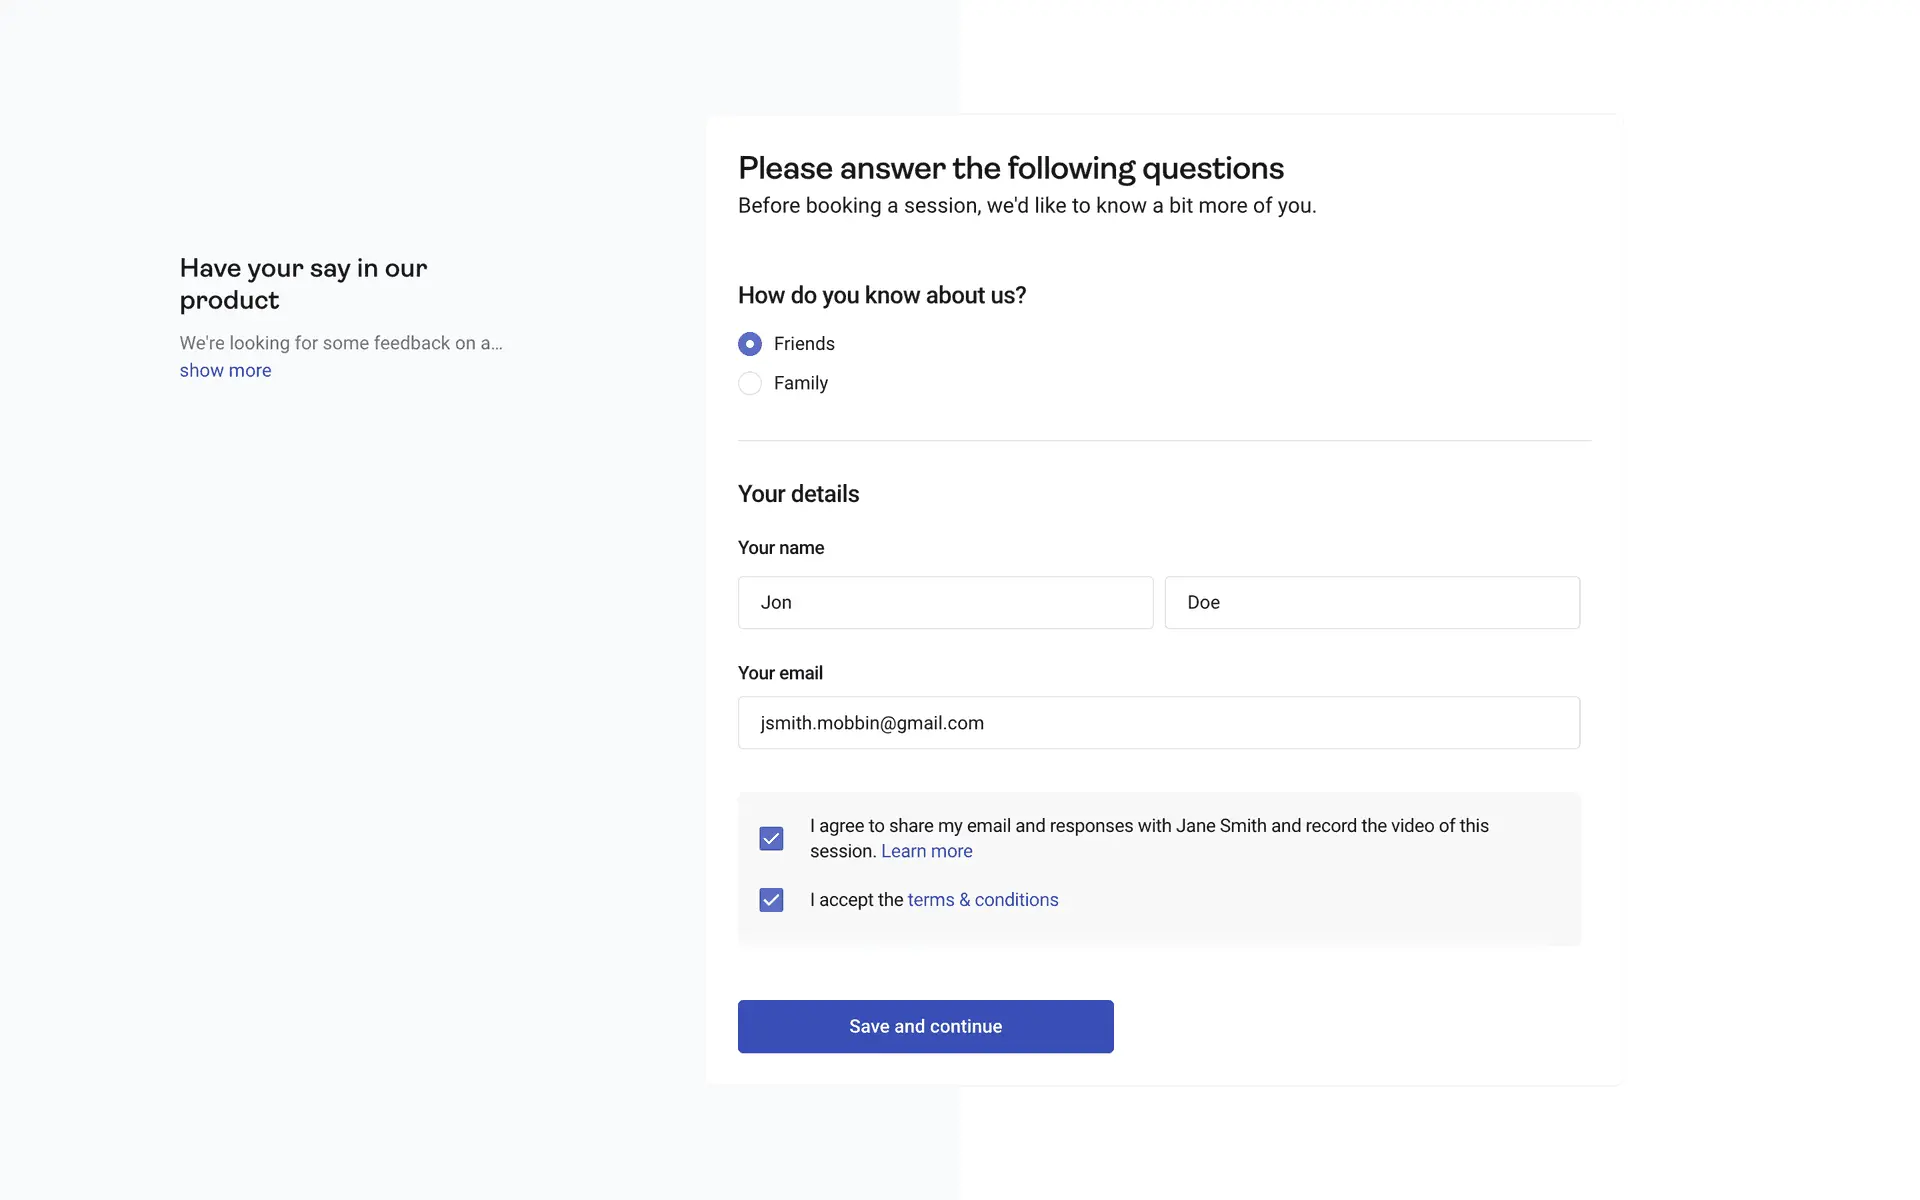Viewport: 1920px width, 1200px height.
Task: Click the Family option label text
Action: pyautogui.click(x=800, y=383)
